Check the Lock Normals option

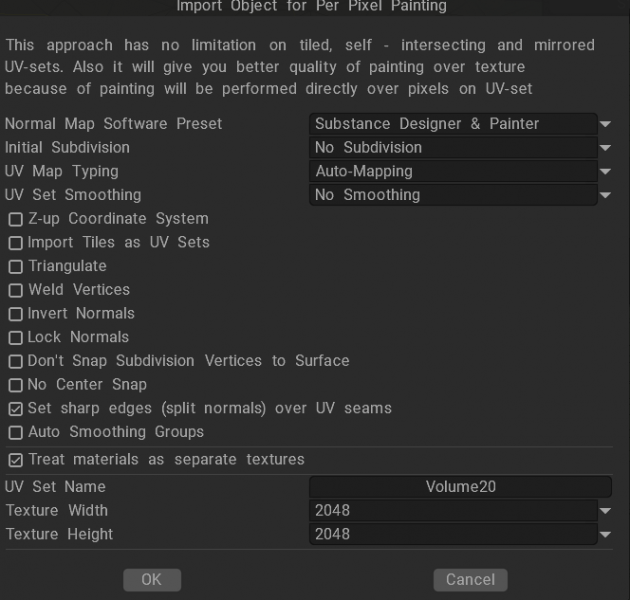pyautogui.click(x=15, y=338)
